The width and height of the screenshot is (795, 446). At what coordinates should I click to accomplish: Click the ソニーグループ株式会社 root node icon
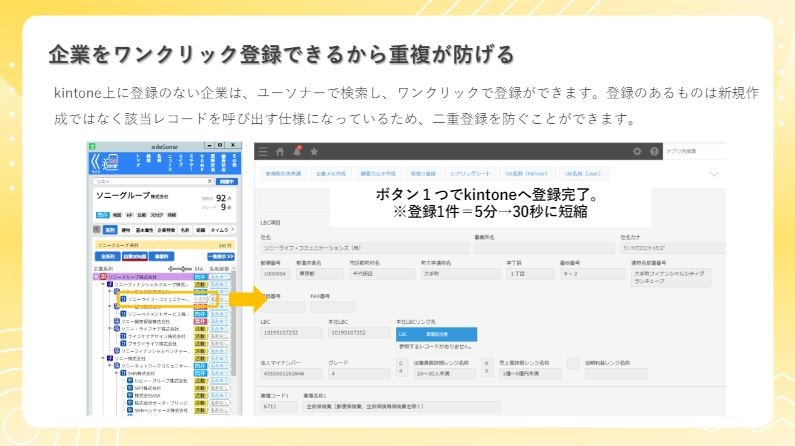(103, 277)
